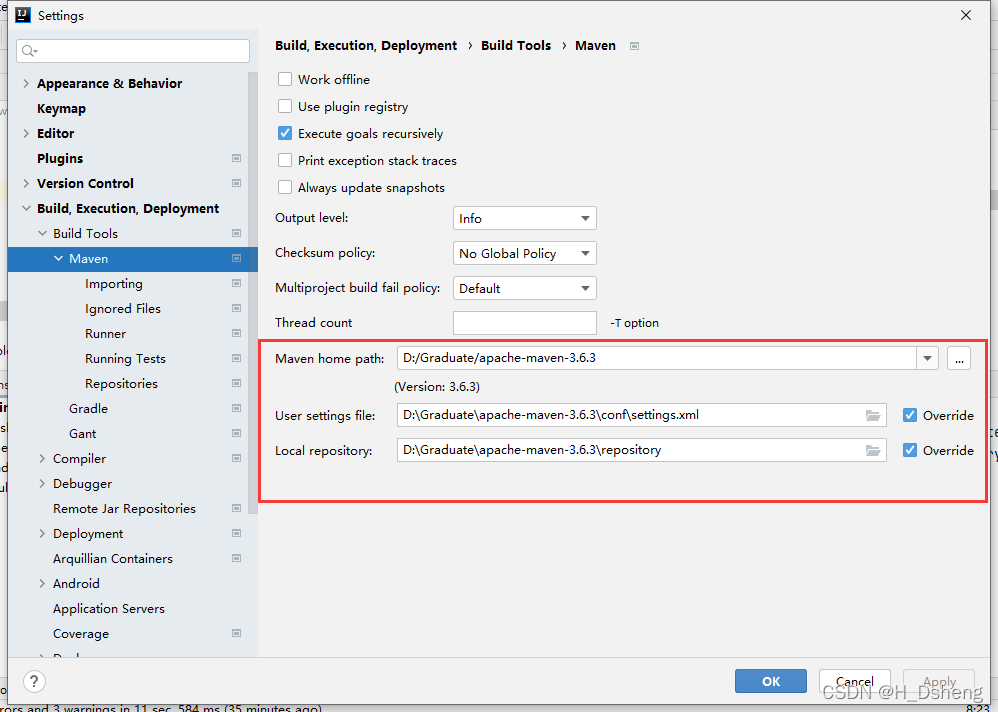Select Application Servers page
The width and height of the screenshot is (998, 712).
click(109, 609)
